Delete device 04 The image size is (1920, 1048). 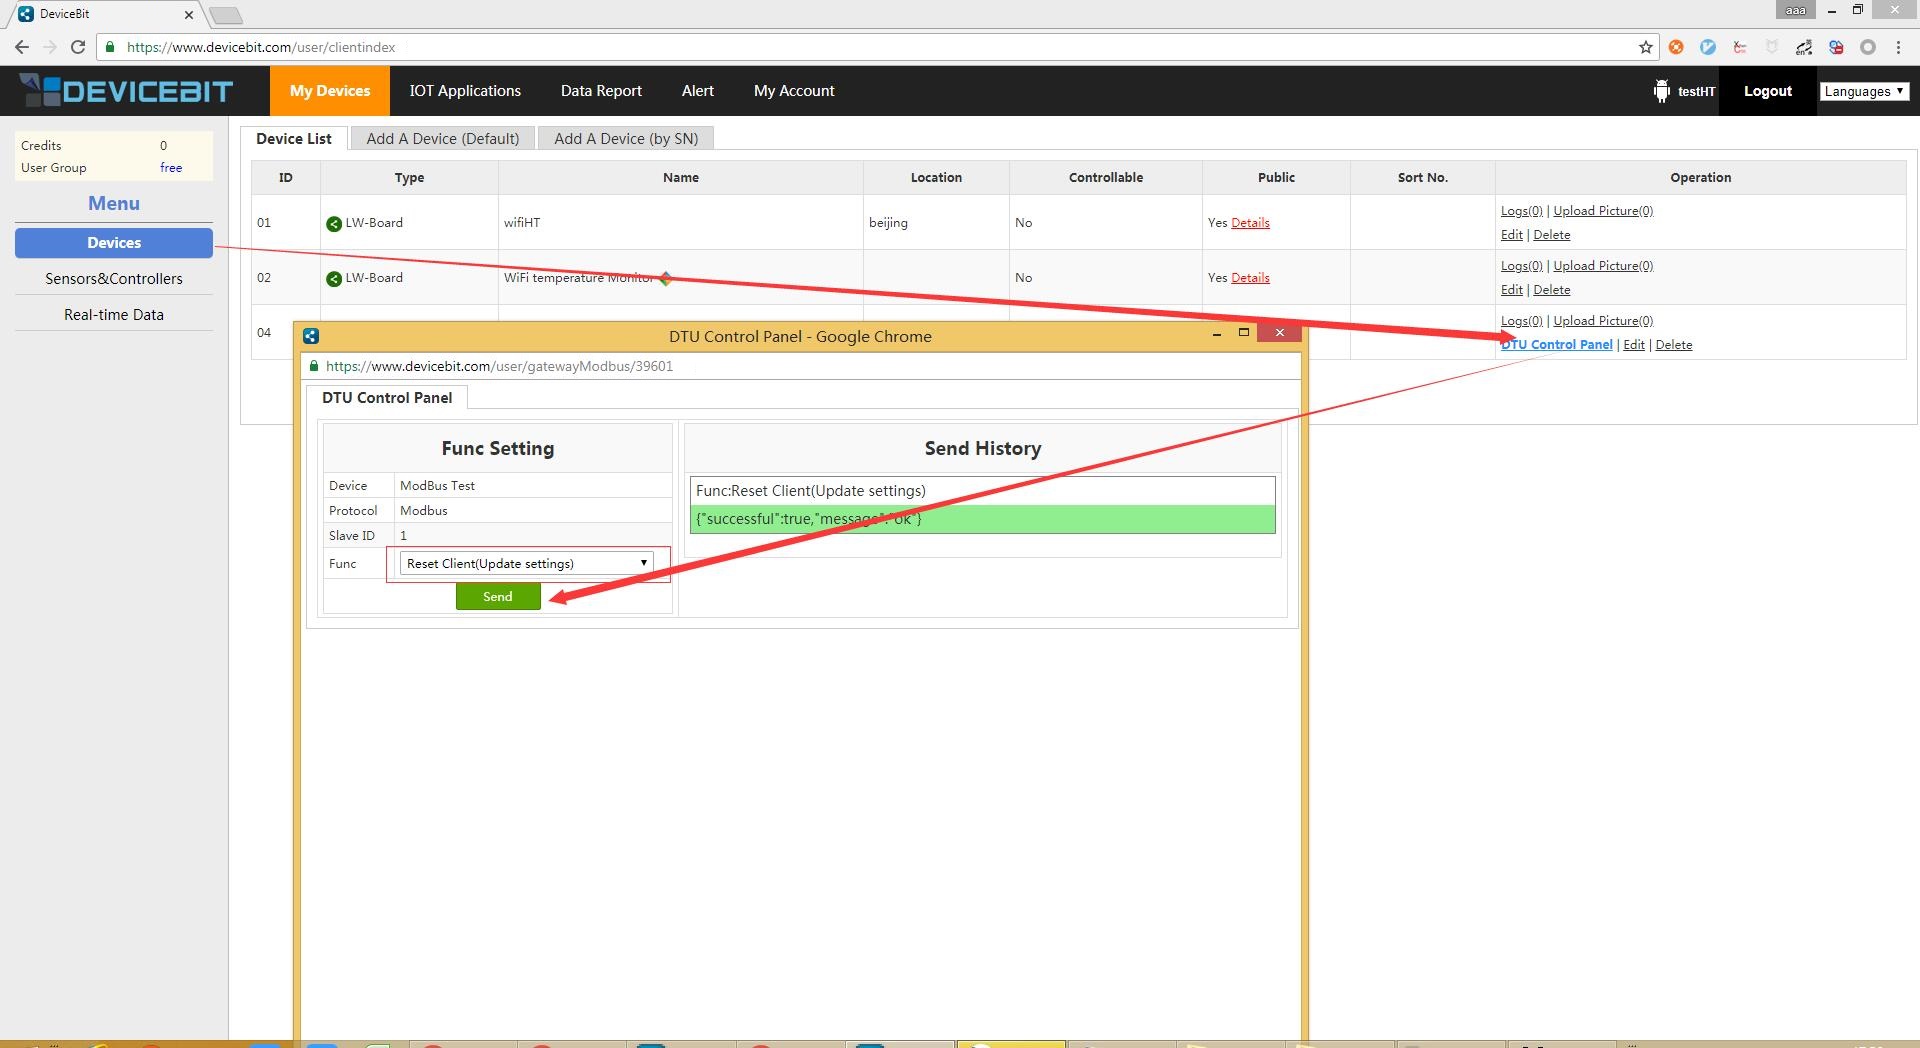coord(1673,345)
